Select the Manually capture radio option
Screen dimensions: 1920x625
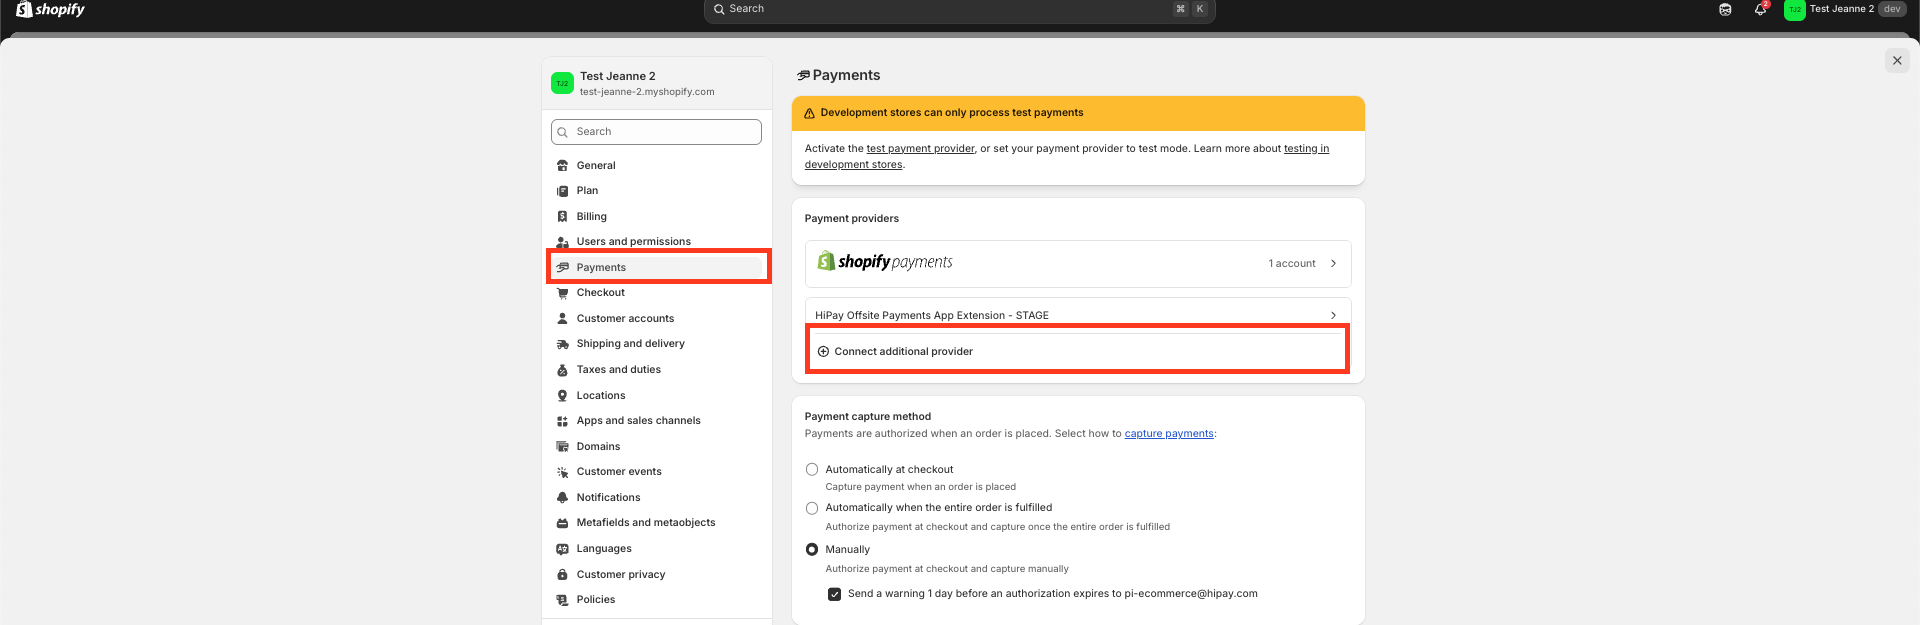click(812, 550)
